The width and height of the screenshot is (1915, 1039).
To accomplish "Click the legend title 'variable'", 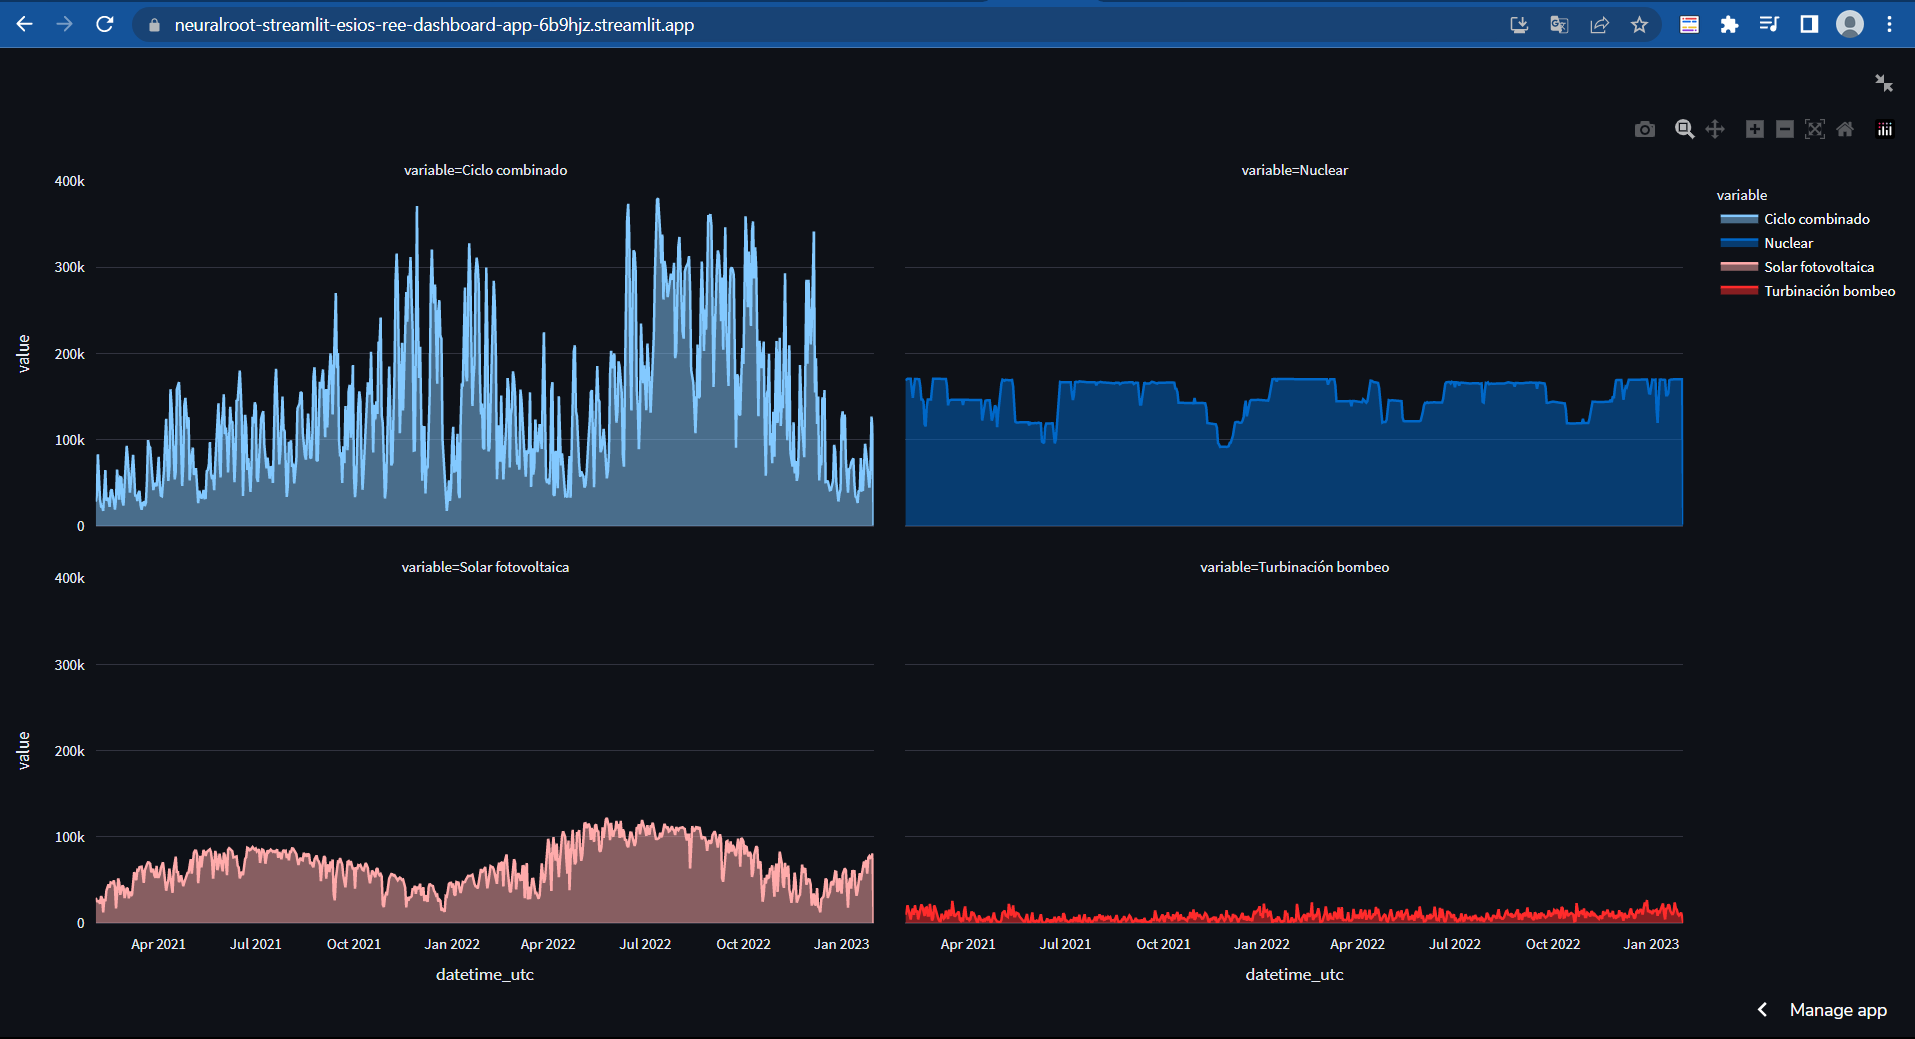I will 1742,195.
